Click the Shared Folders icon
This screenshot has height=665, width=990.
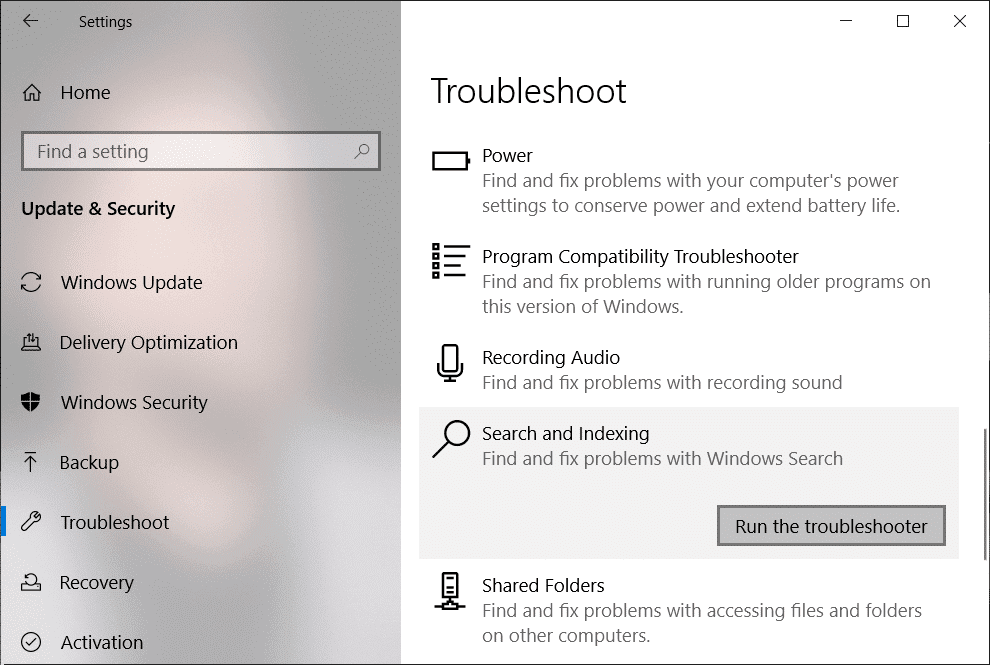(x=450, y=591)
